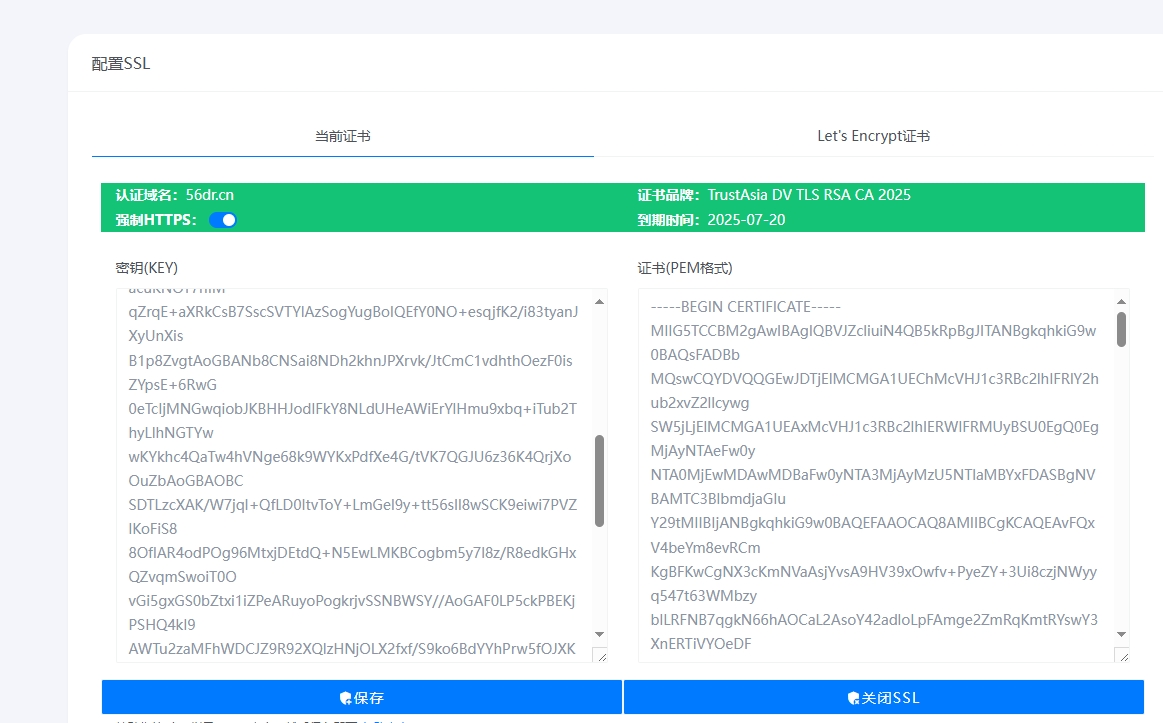
Task: Click the PEM textarea scrollbar thumb
Action: [1121, 329]
